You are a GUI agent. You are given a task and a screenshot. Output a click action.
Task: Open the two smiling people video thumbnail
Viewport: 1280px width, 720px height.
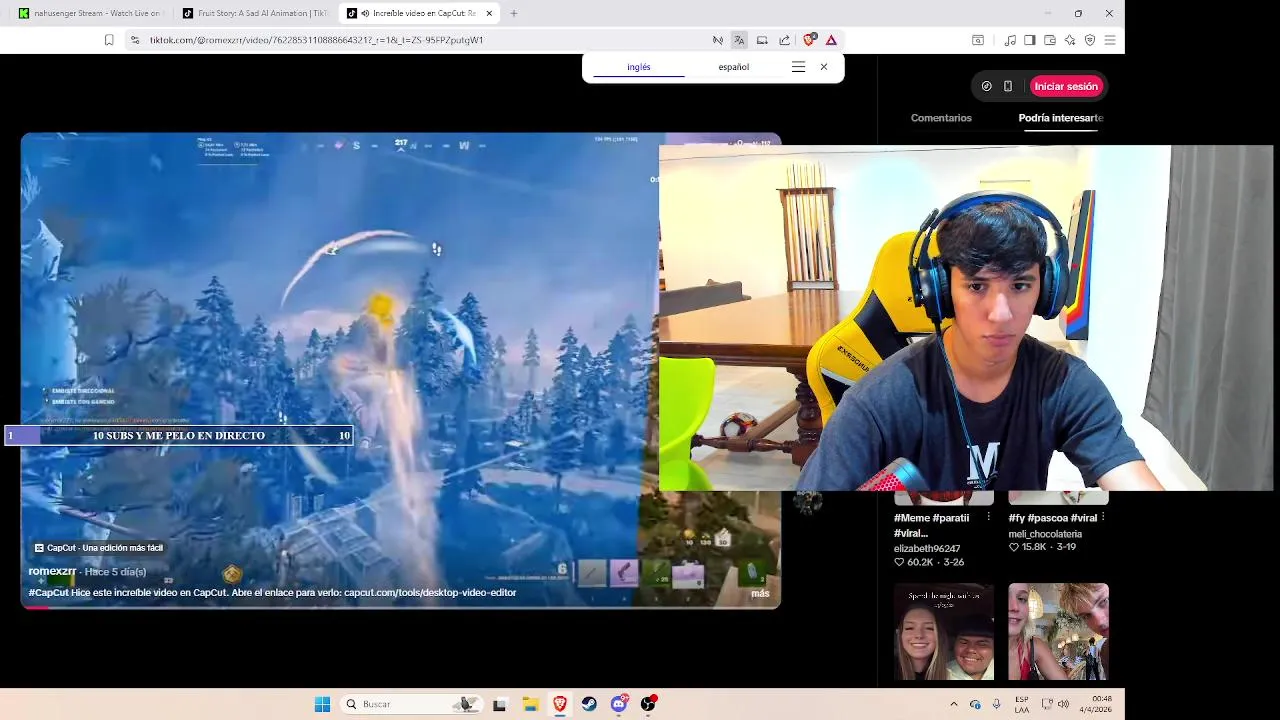[x=944, y=631]
